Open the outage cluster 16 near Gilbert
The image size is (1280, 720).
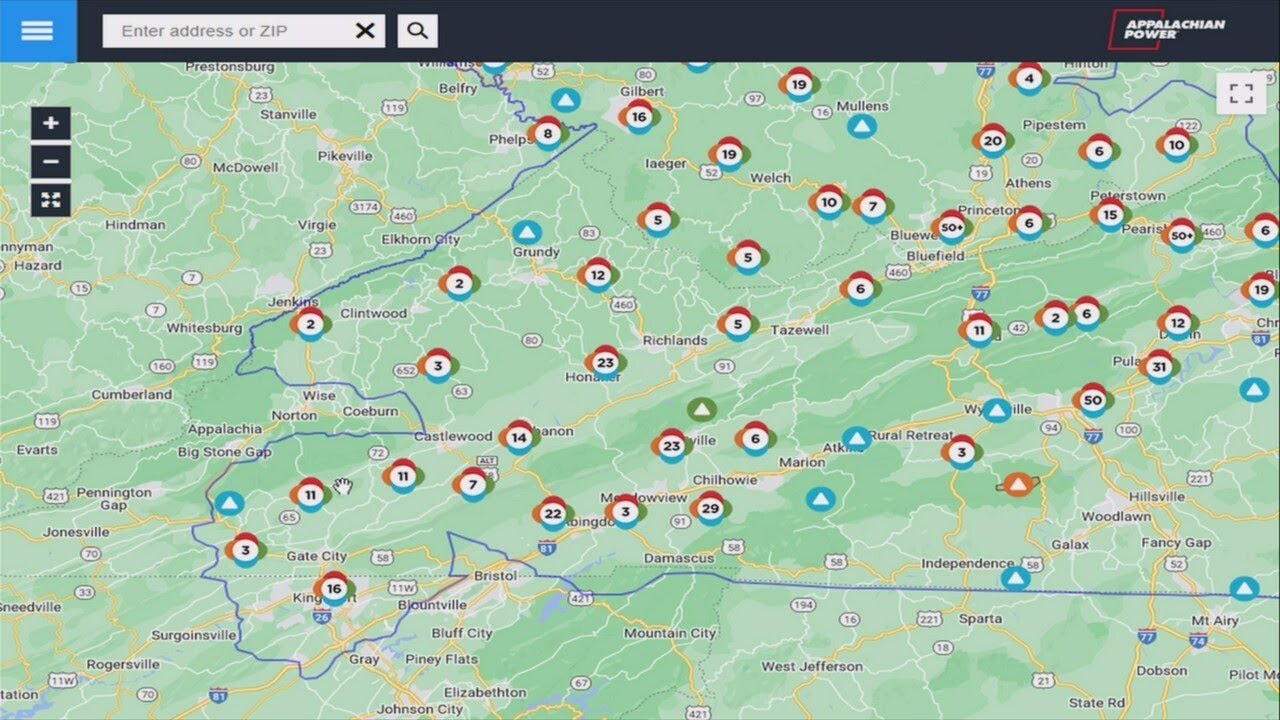pos(638,117)
